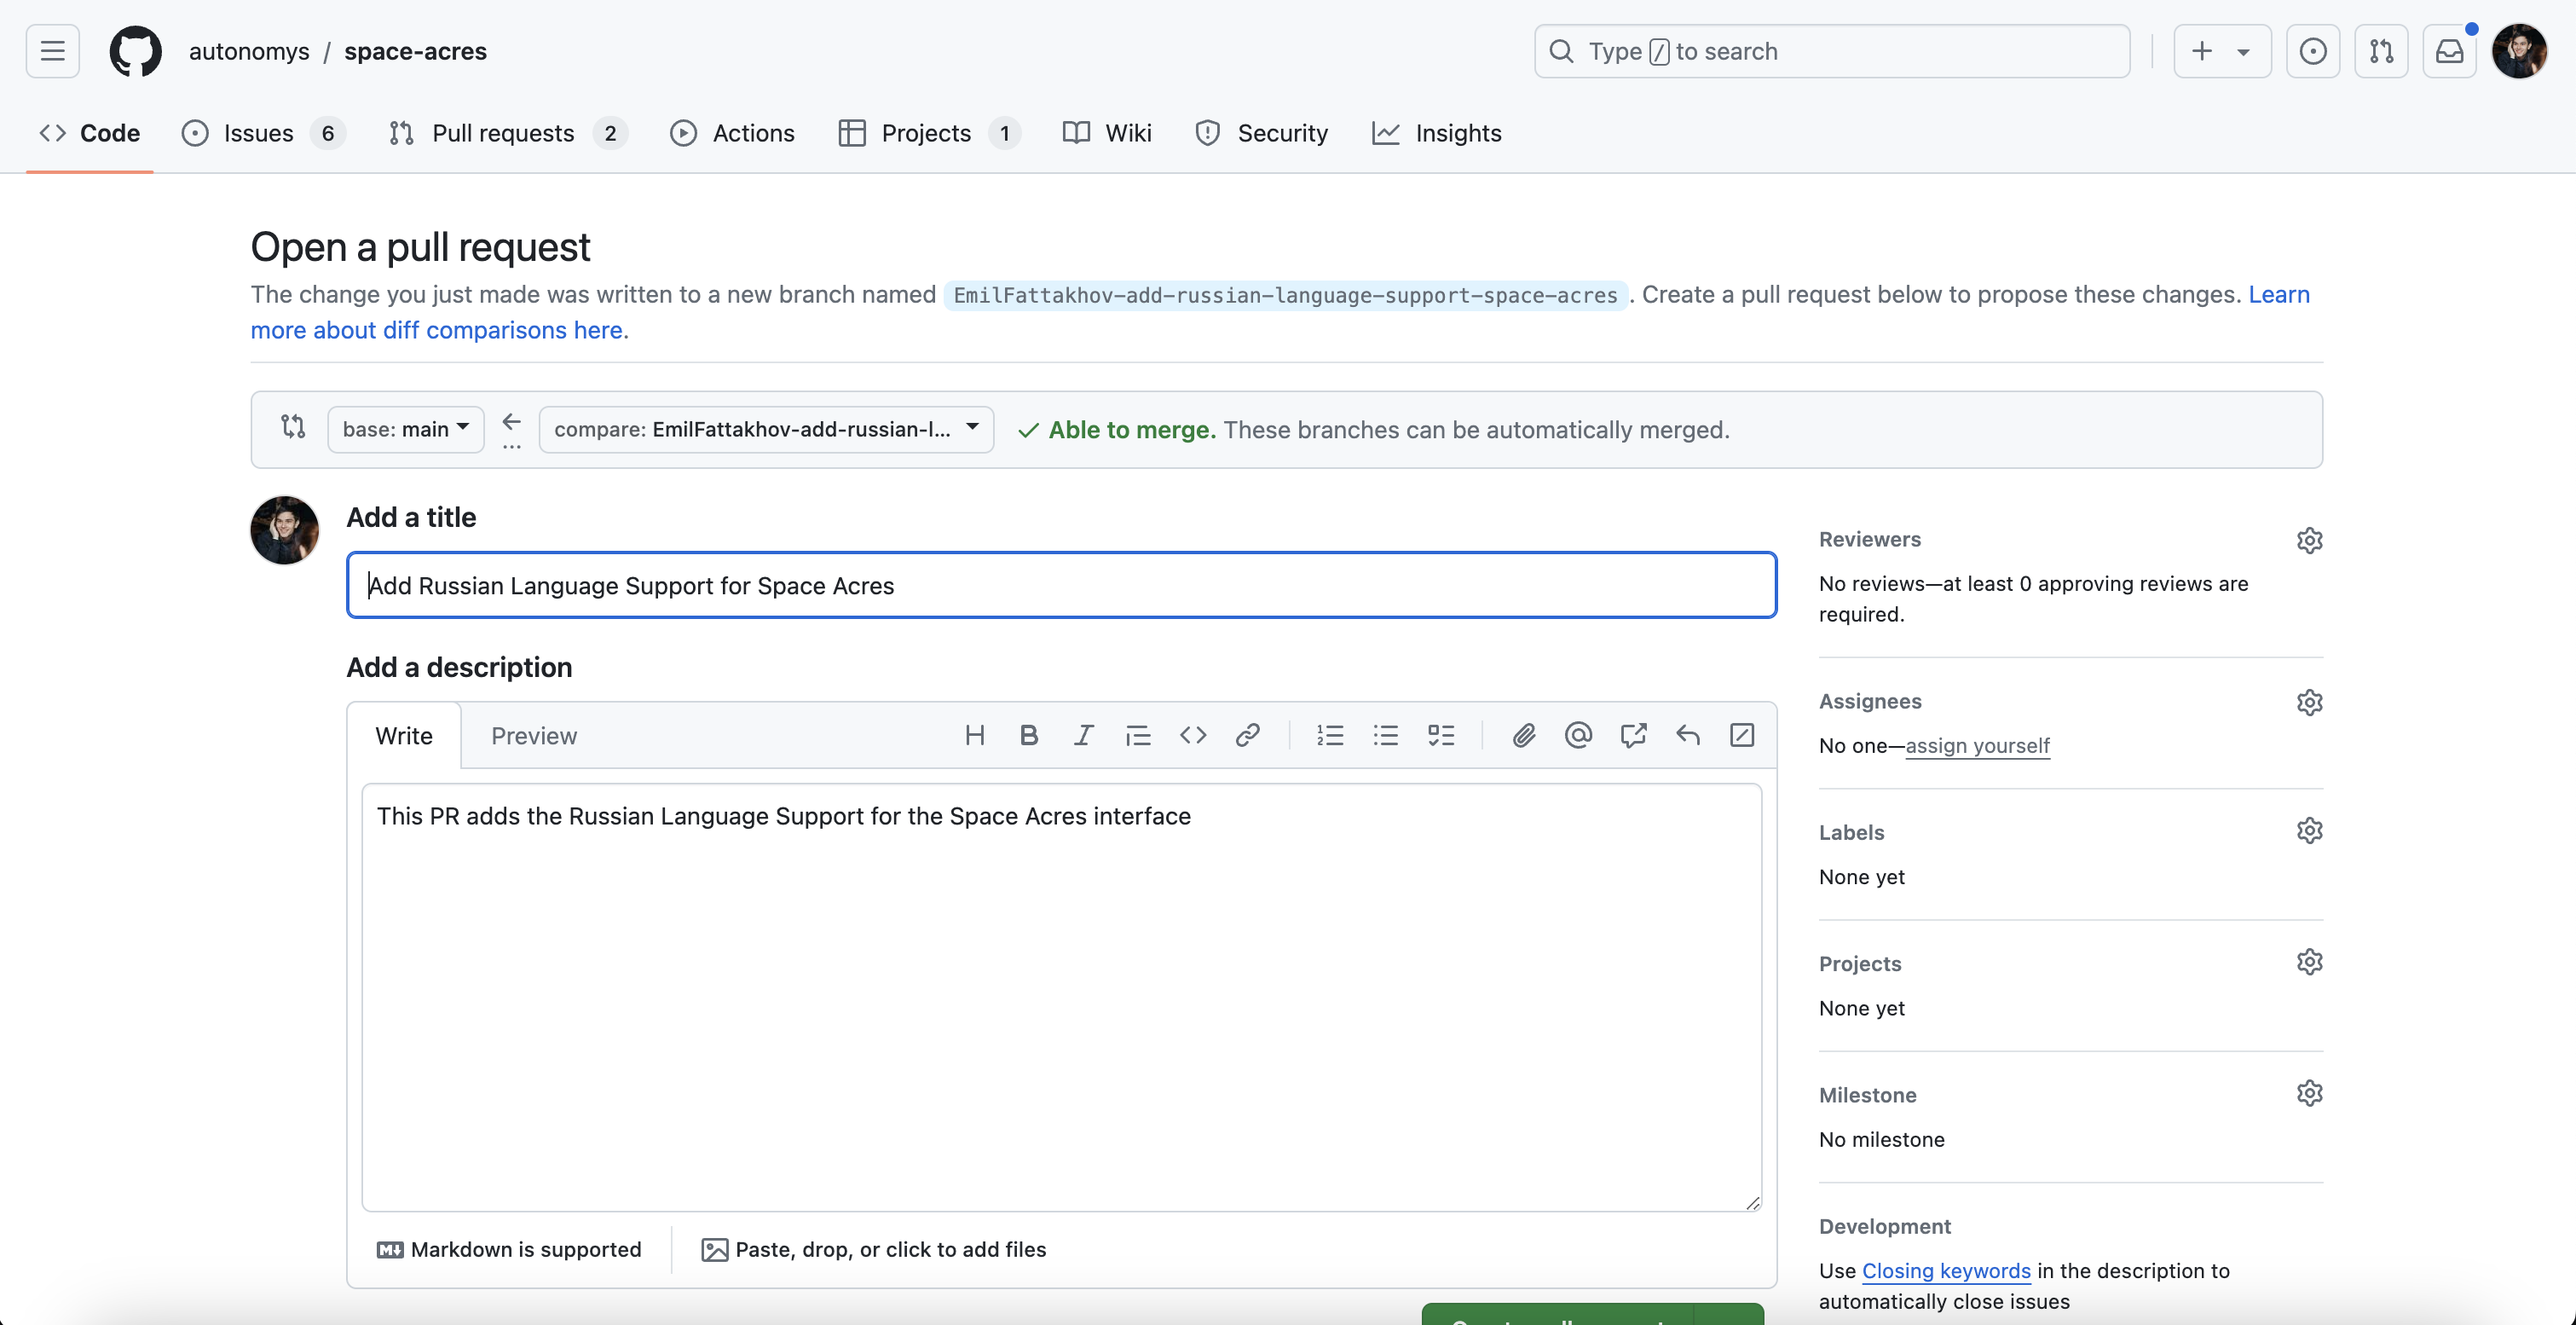This screenshot has height=1325, width=2576.
Task: Open saved replies arrow icon
Action: coord(1688,736)
